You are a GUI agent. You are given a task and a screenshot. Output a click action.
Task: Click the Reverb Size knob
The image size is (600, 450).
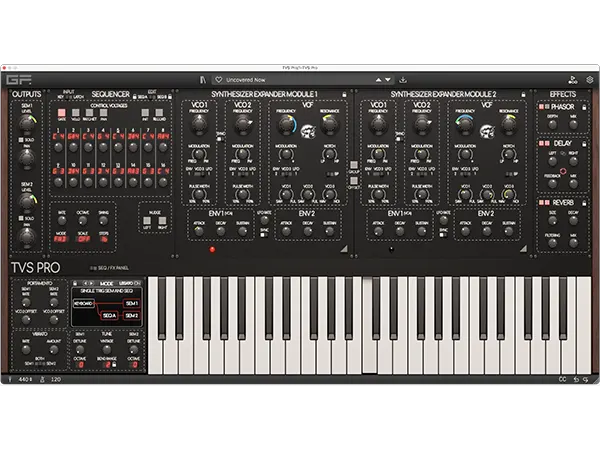(553, 221)
